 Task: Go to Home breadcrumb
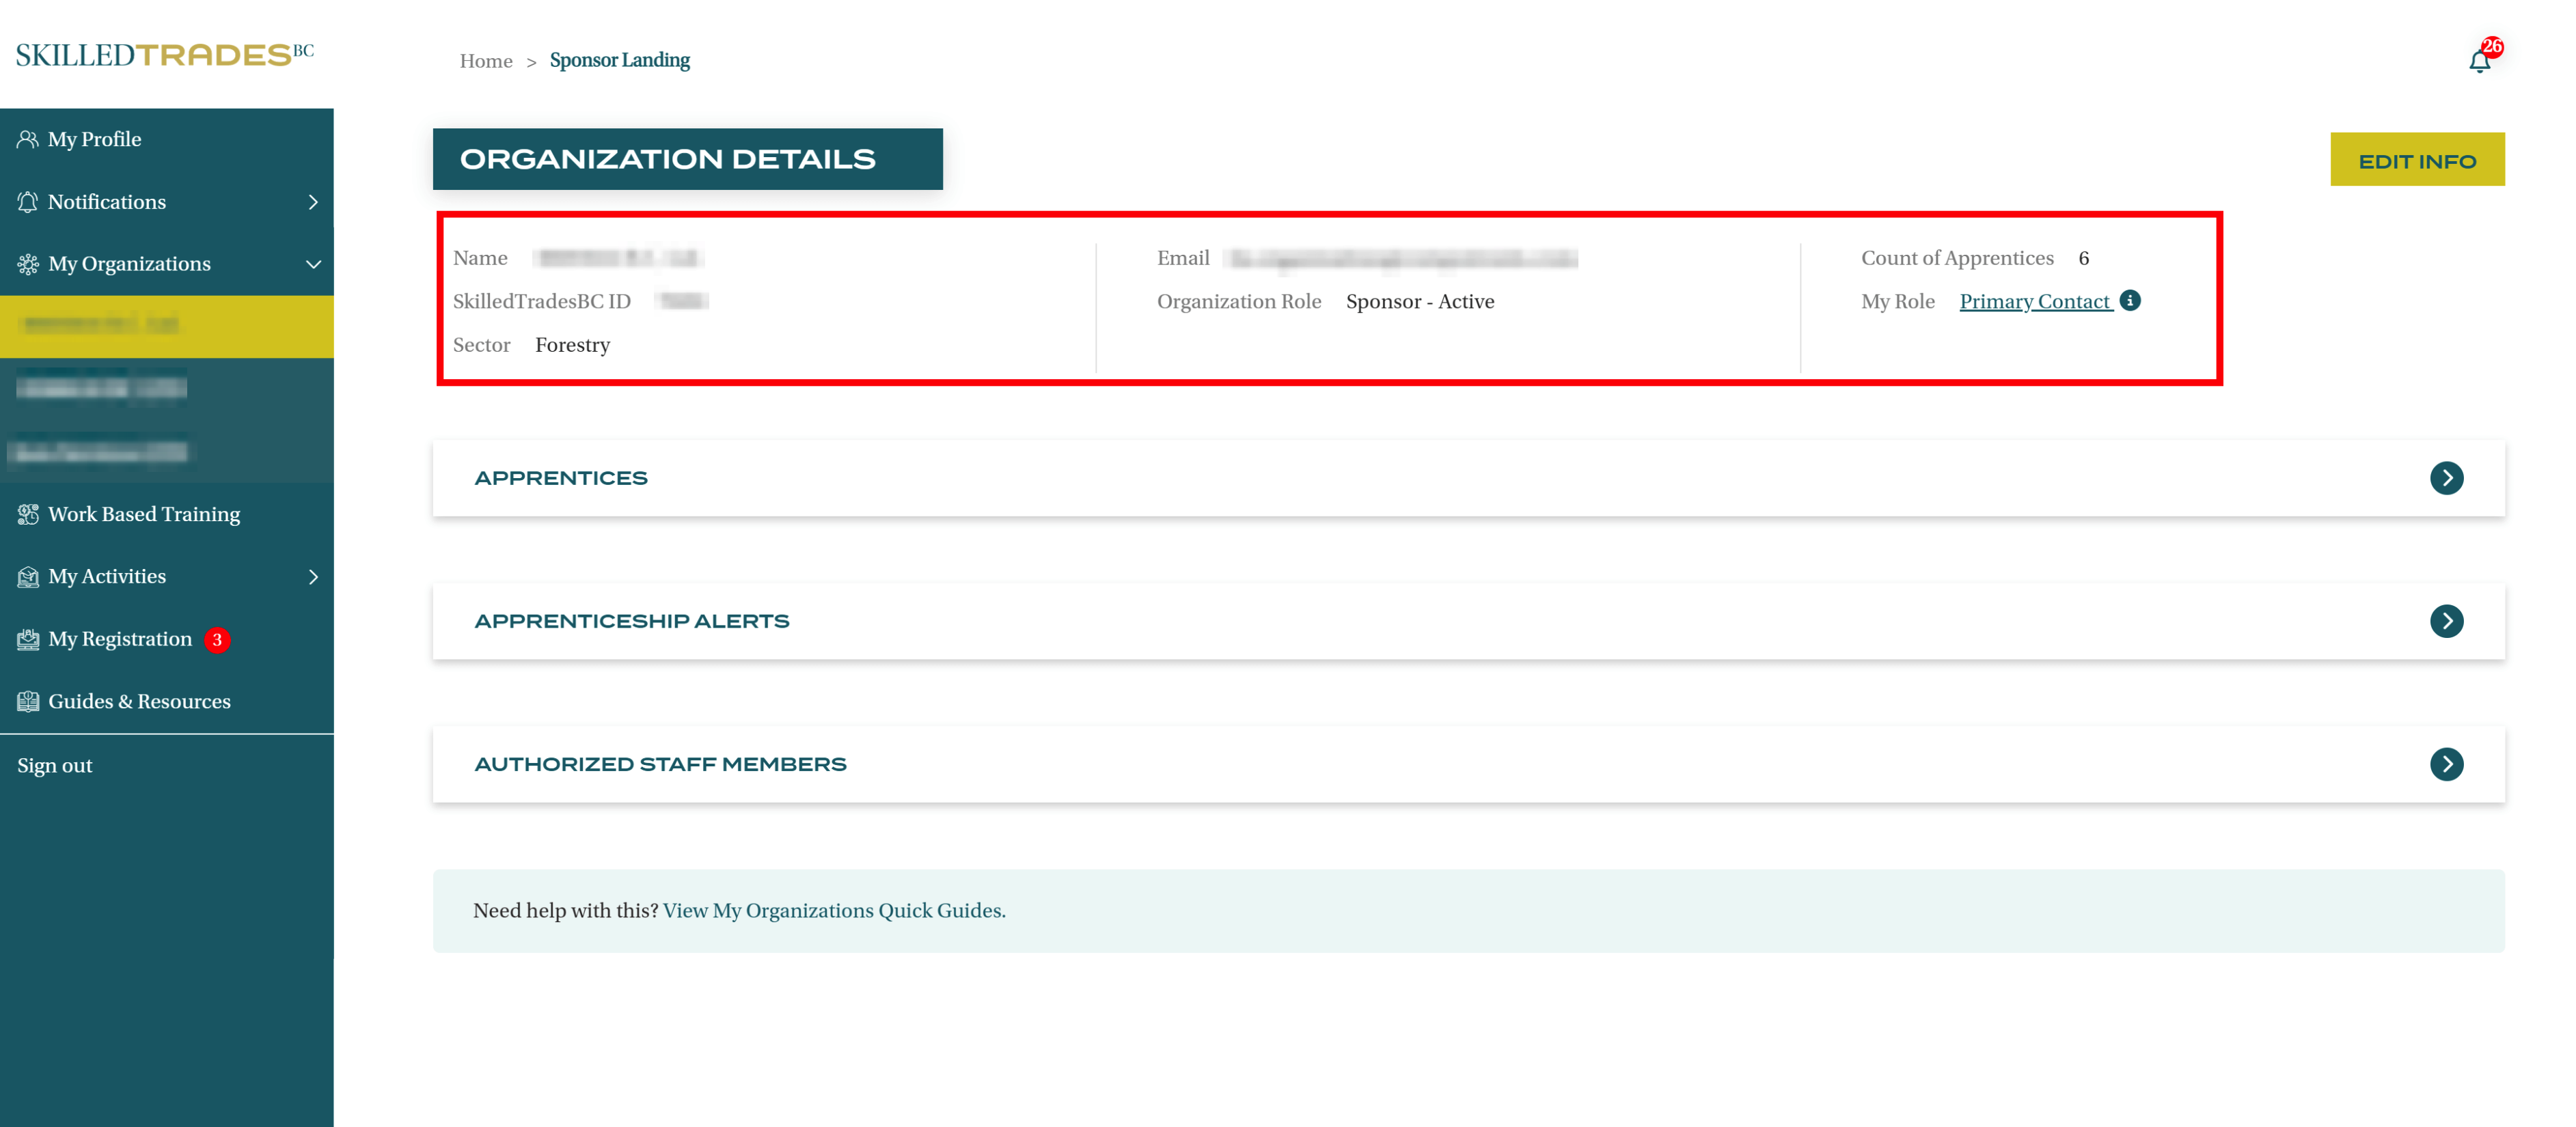click(x=485, y=61)
